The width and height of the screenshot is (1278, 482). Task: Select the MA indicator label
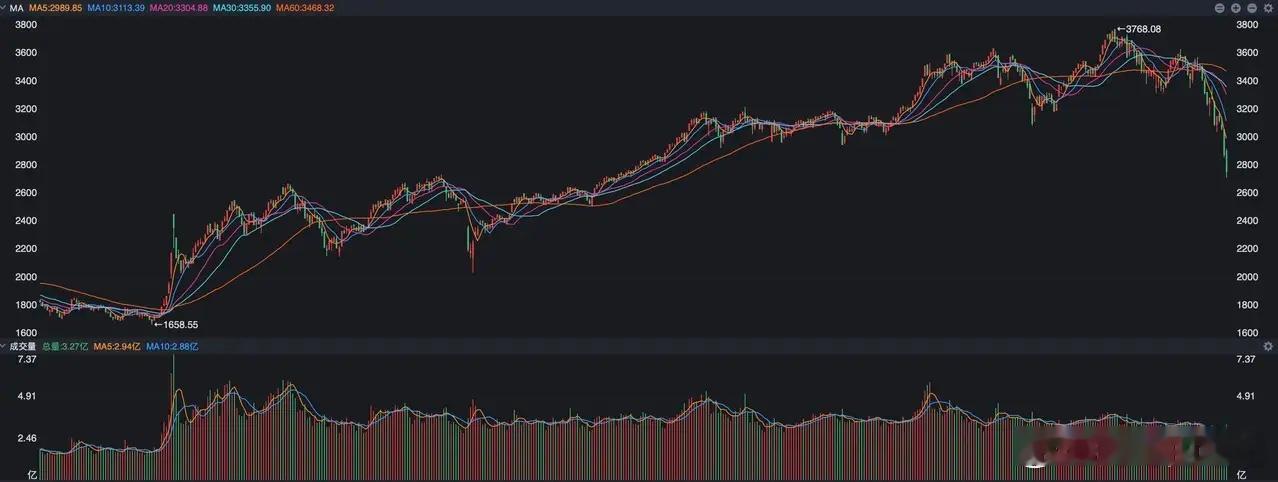coord(16,7)
